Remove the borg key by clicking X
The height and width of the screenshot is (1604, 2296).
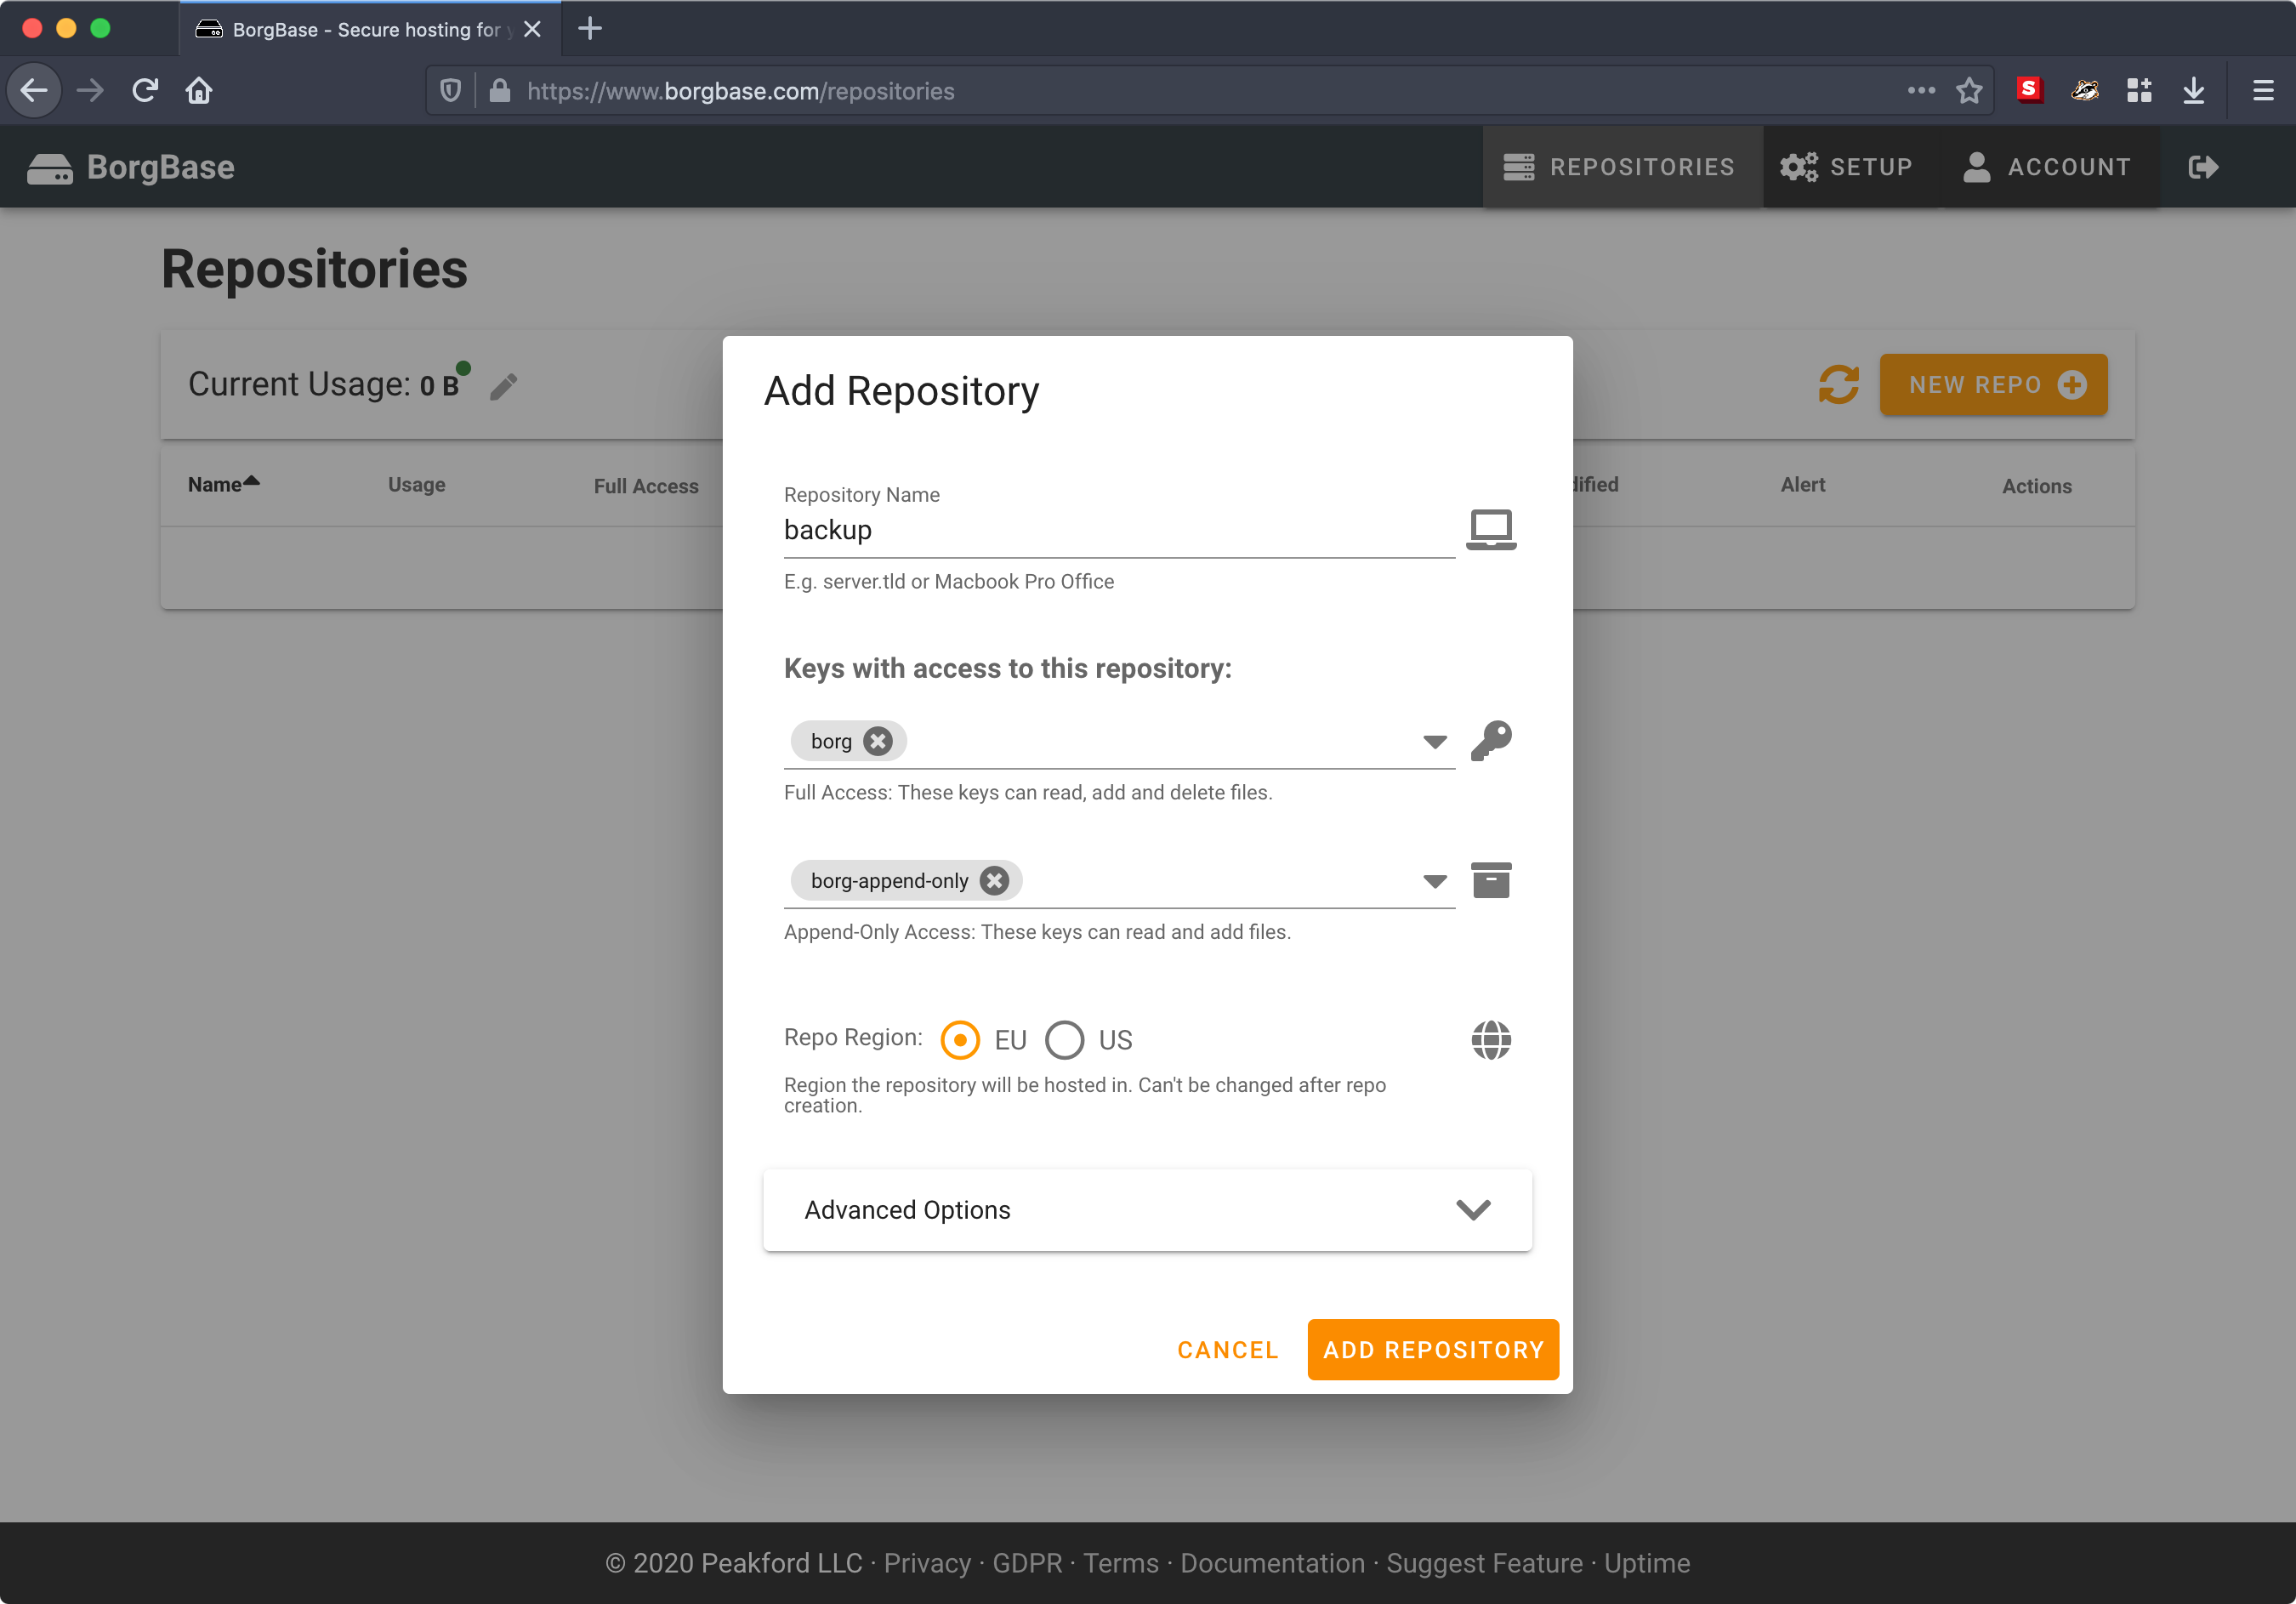(x=879, y=740)
